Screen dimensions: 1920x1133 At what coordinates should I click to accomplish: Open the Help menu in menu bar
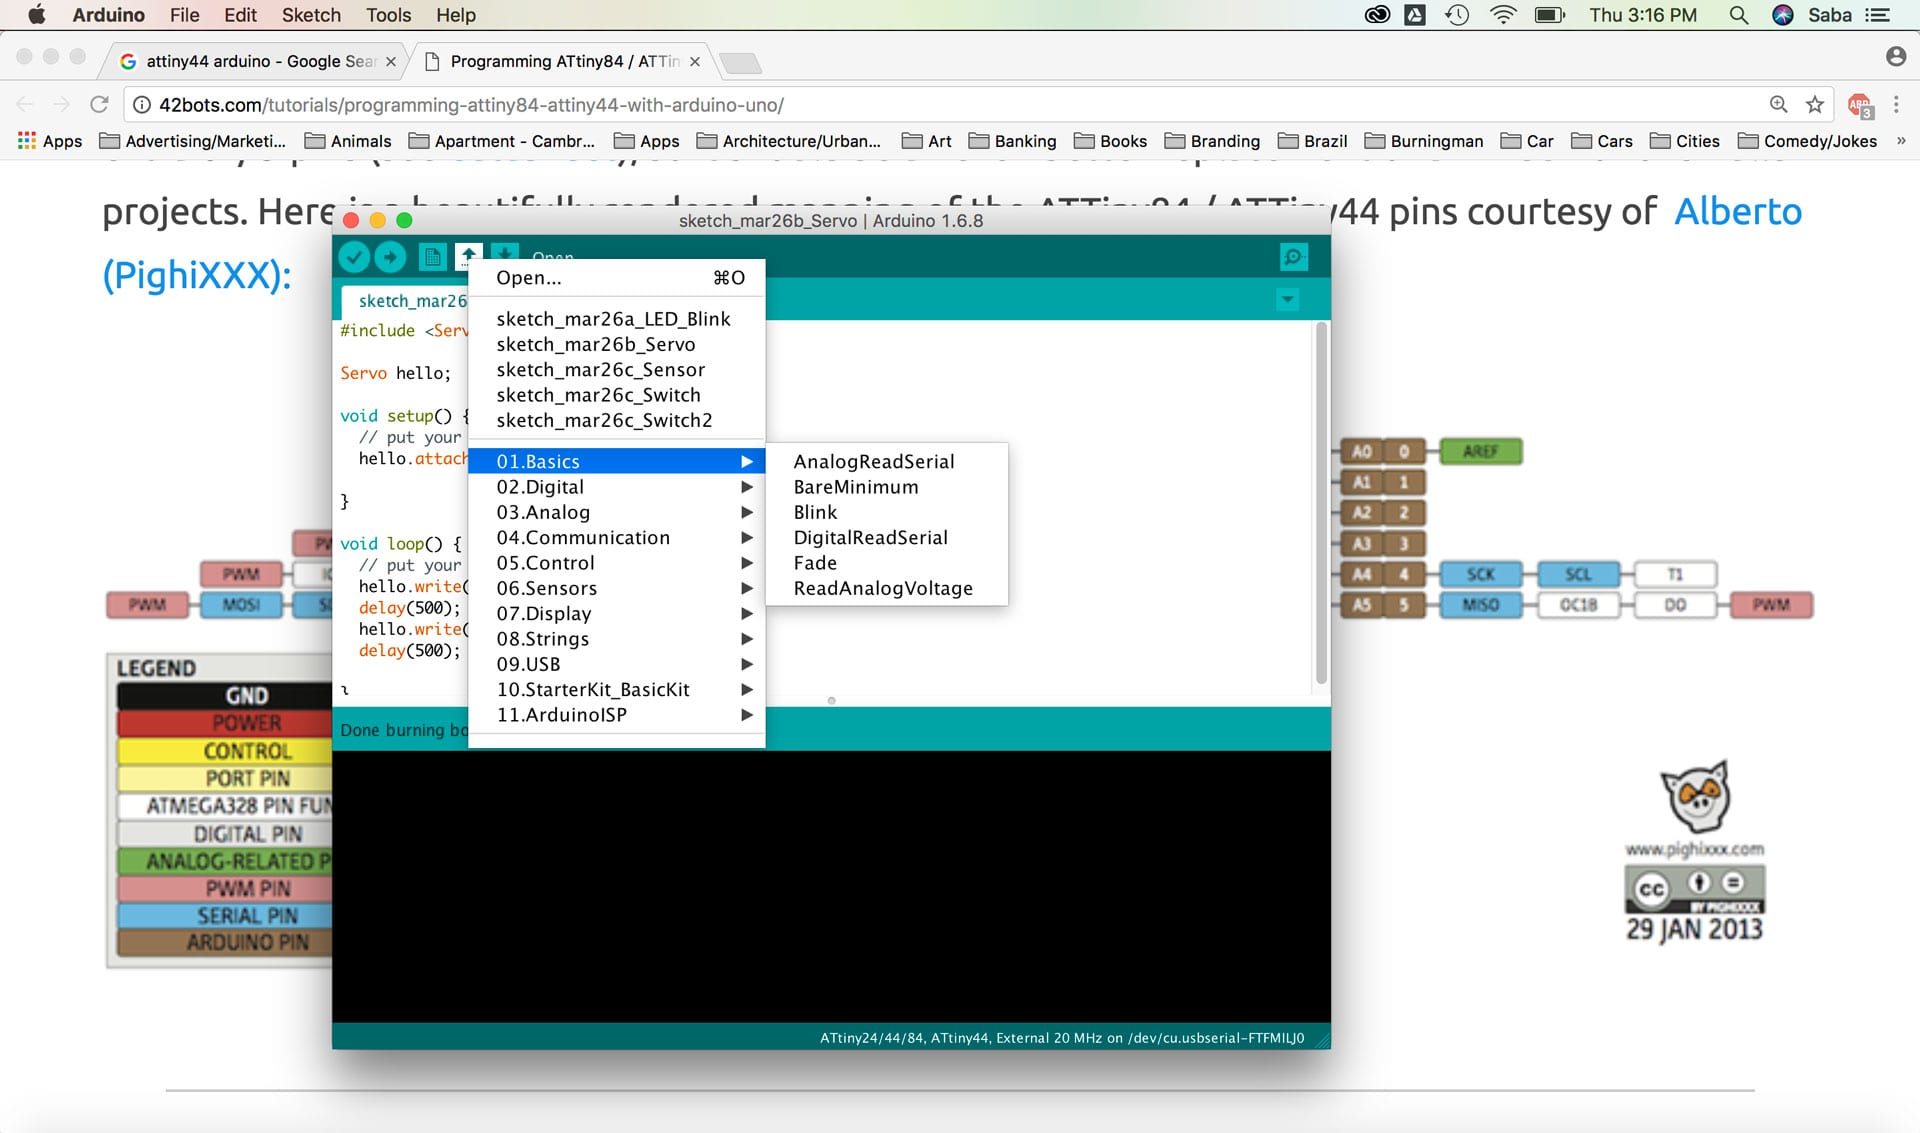coord(455,15)
